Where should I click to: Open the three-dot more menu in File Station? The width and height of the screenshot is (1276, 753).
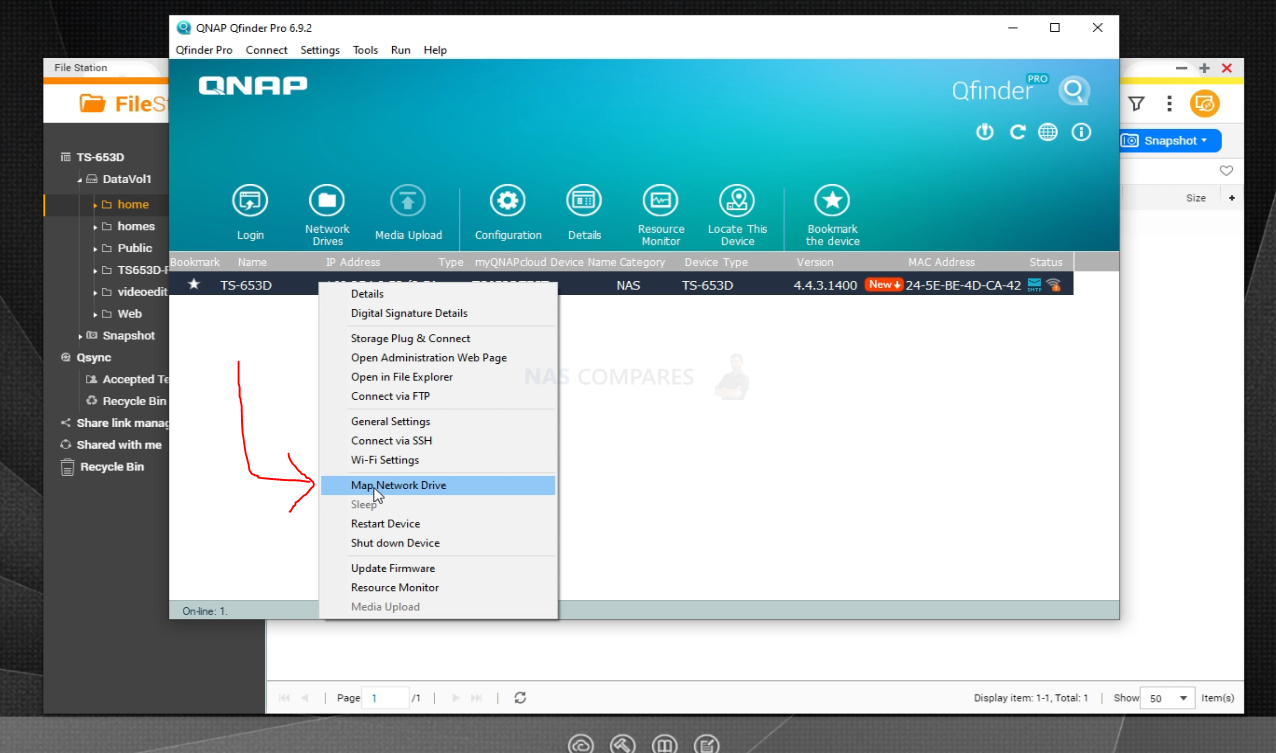(1169, 104)
